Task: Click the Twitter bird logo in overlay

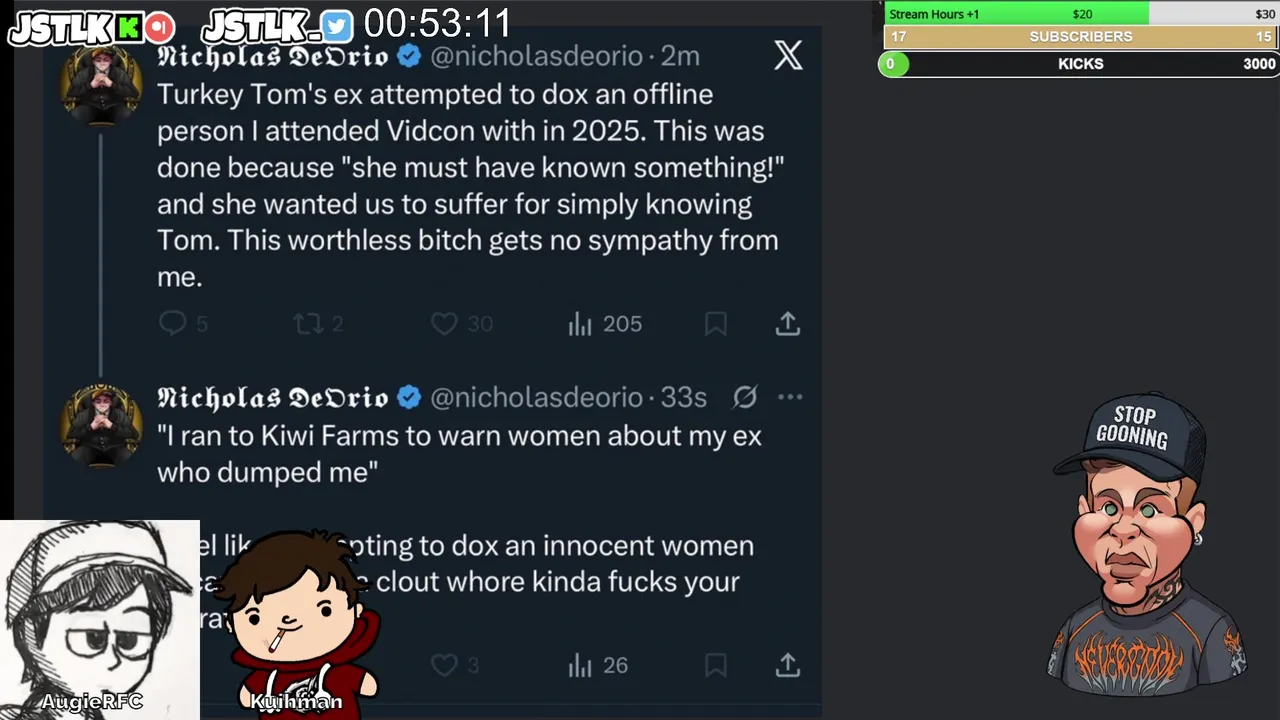Action: [x=337, y=27]
